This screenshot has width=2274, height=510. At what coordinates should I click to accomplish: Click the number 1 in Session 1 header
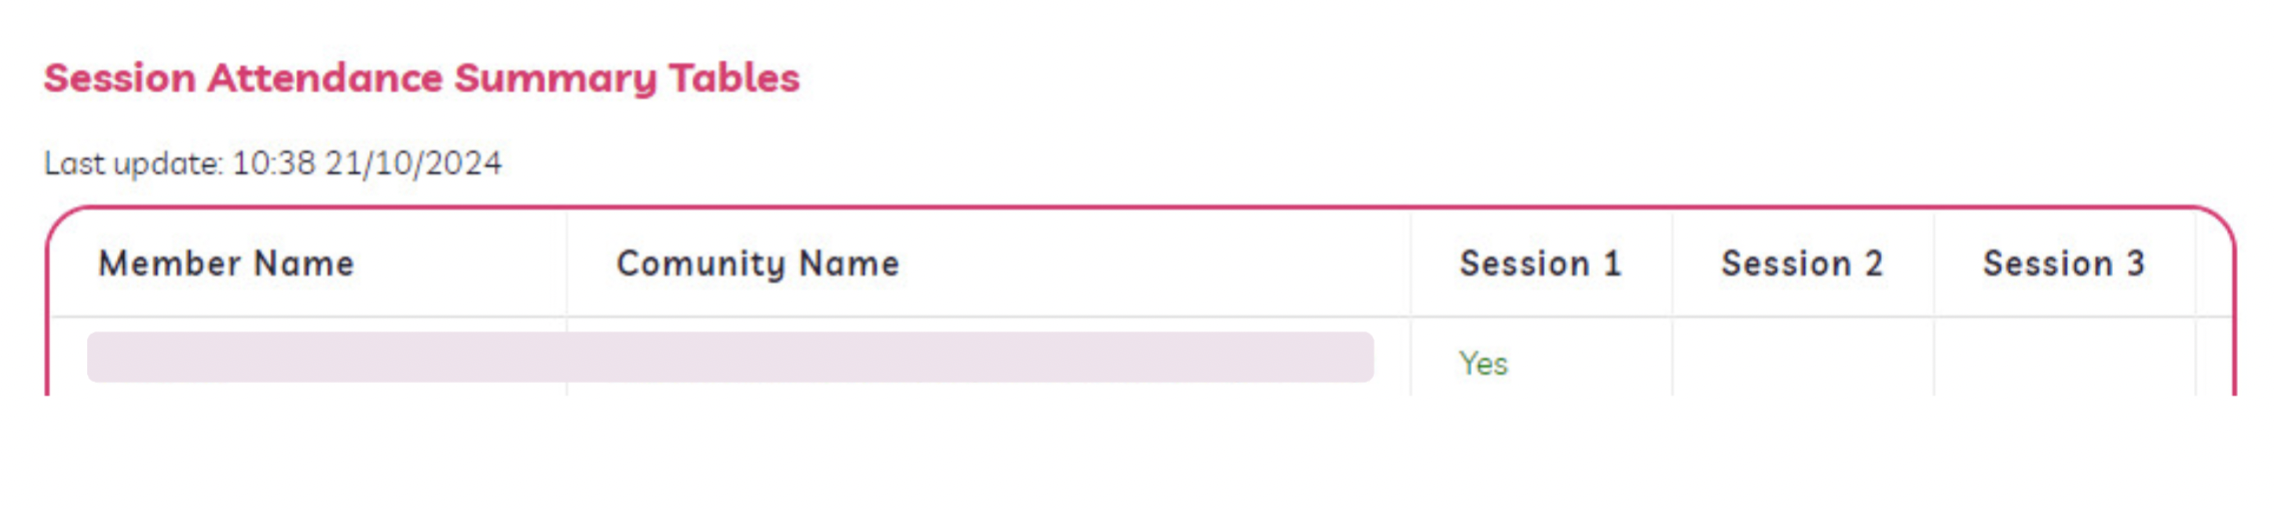tap(1612, 264)
